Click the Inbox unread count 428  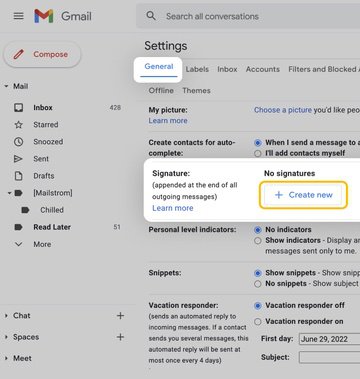pos(115,108)
